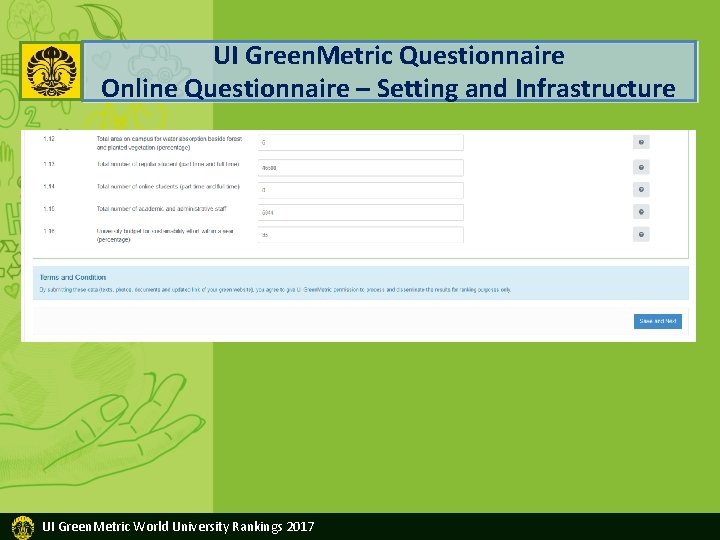Open help icon for university sustainability budget question
720x540 pixels.
coord(641,234)
